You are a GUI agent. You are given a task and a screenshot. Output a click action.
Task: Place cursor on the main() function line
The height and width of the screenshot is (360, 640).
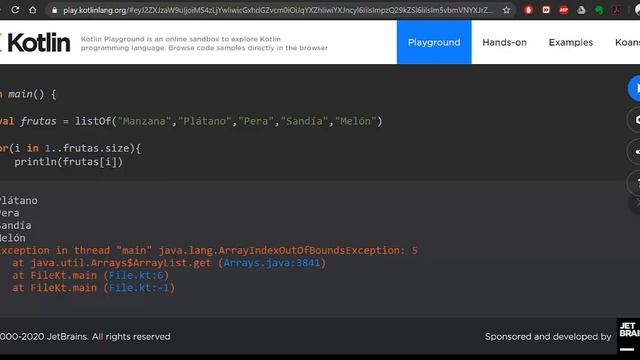[28, 94]
